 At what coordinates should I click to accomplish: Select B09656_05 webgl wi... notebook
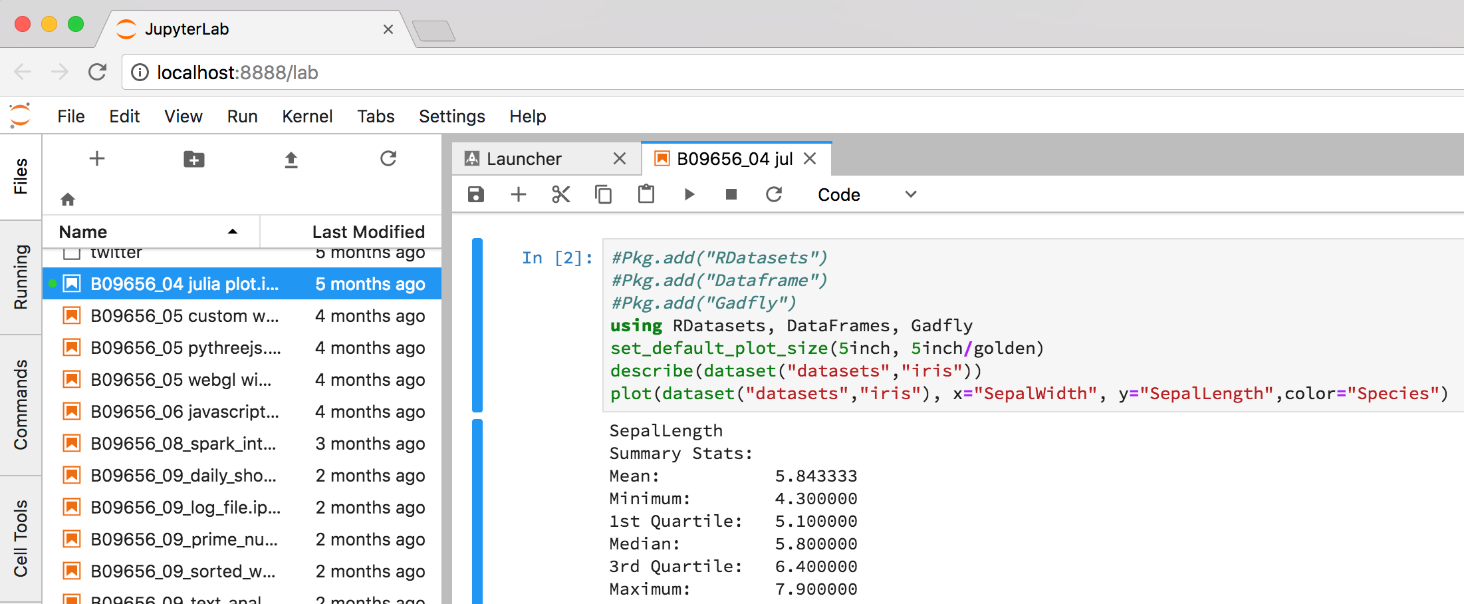(x=241, y=380)
